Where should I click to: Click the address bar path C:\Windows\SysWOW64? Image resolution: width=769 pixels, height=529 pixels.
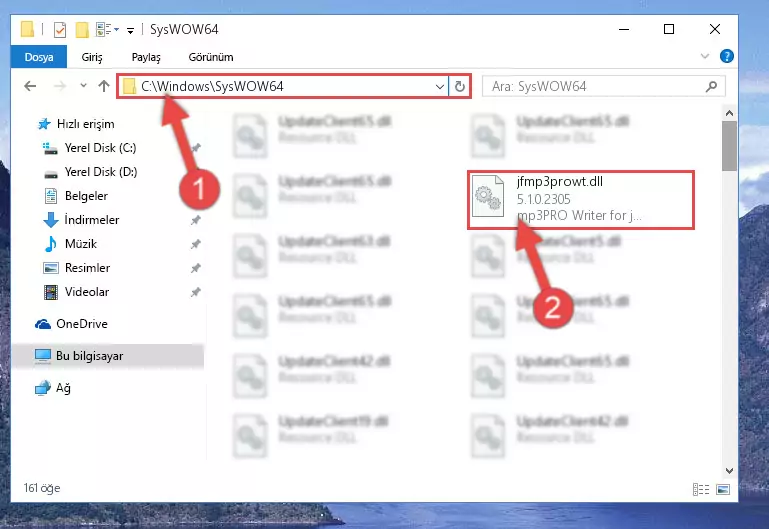(x=212, y=86)
